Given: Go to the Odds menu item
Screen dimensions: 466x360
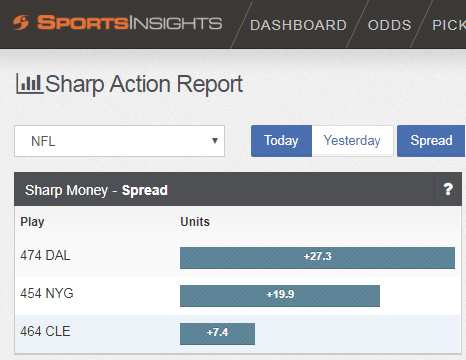Looking at the screenshot, I should coord(389,25).
